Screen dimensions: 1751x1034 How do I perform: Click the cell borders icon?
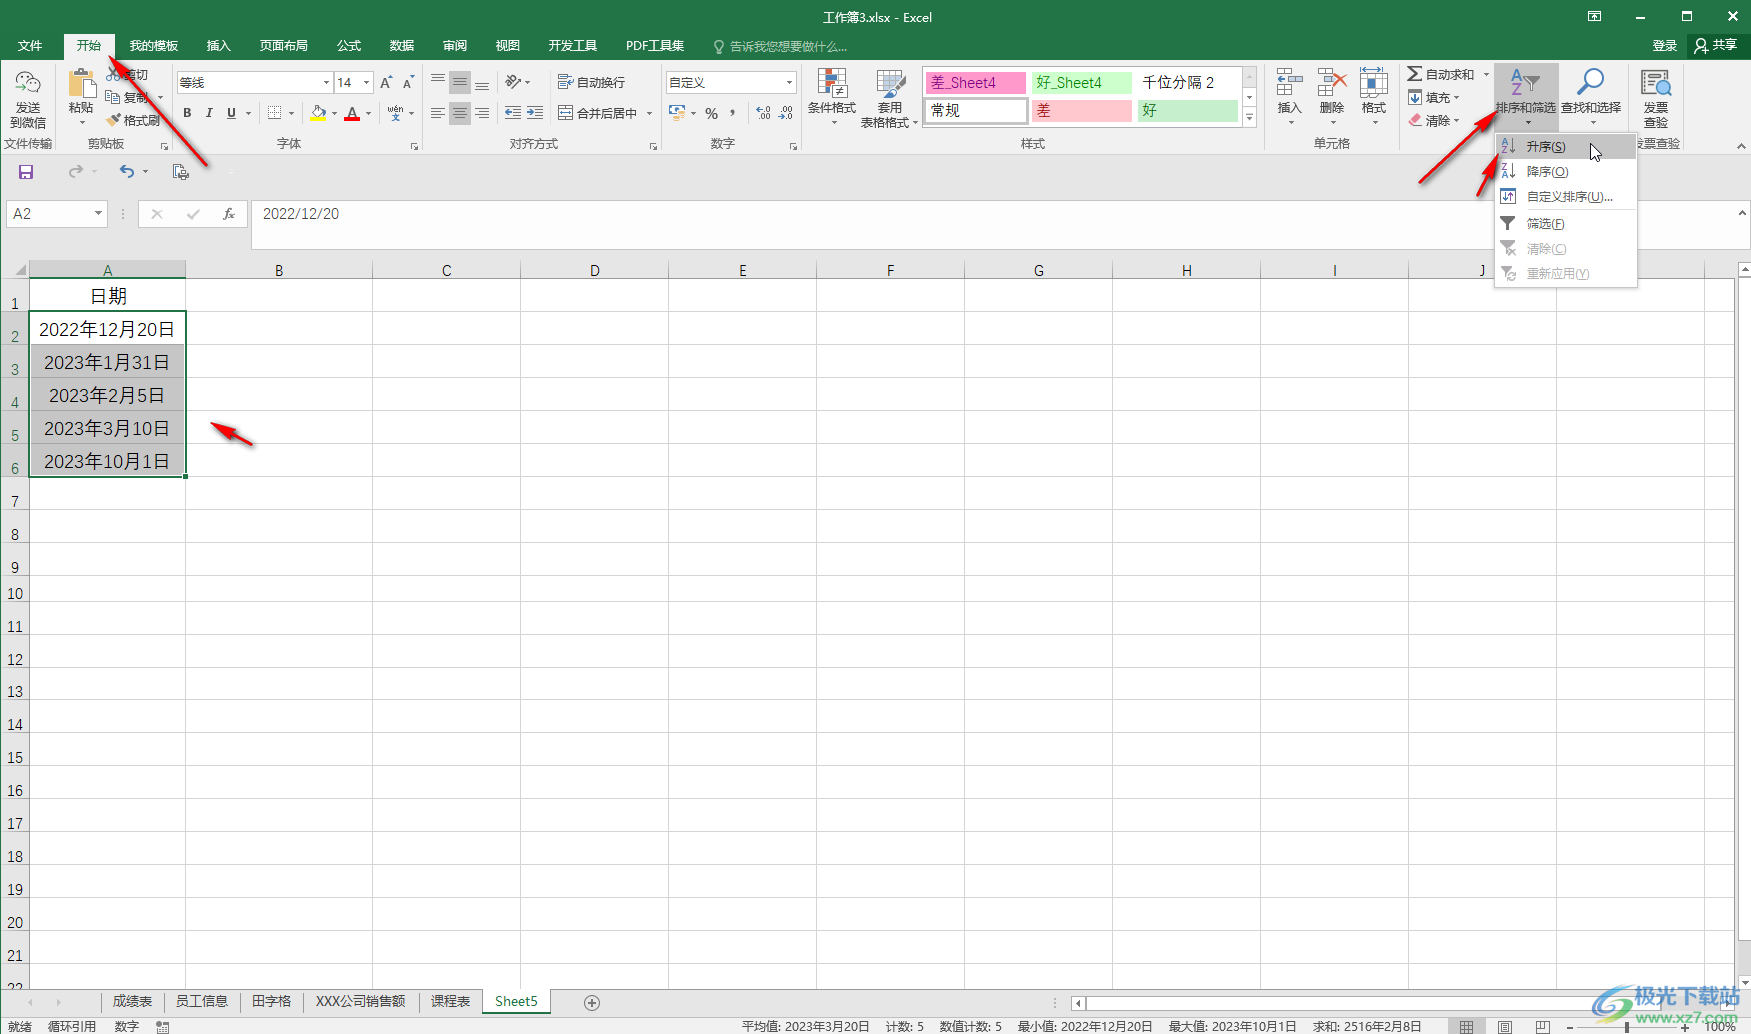(x=275, y=113)
